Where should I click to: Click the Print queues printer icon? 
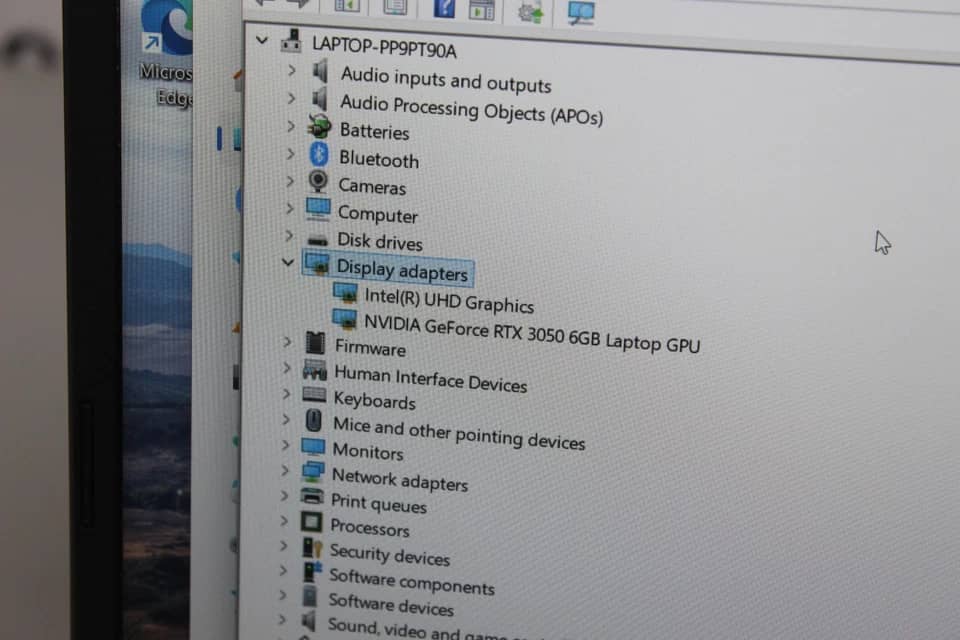[312, 496]
